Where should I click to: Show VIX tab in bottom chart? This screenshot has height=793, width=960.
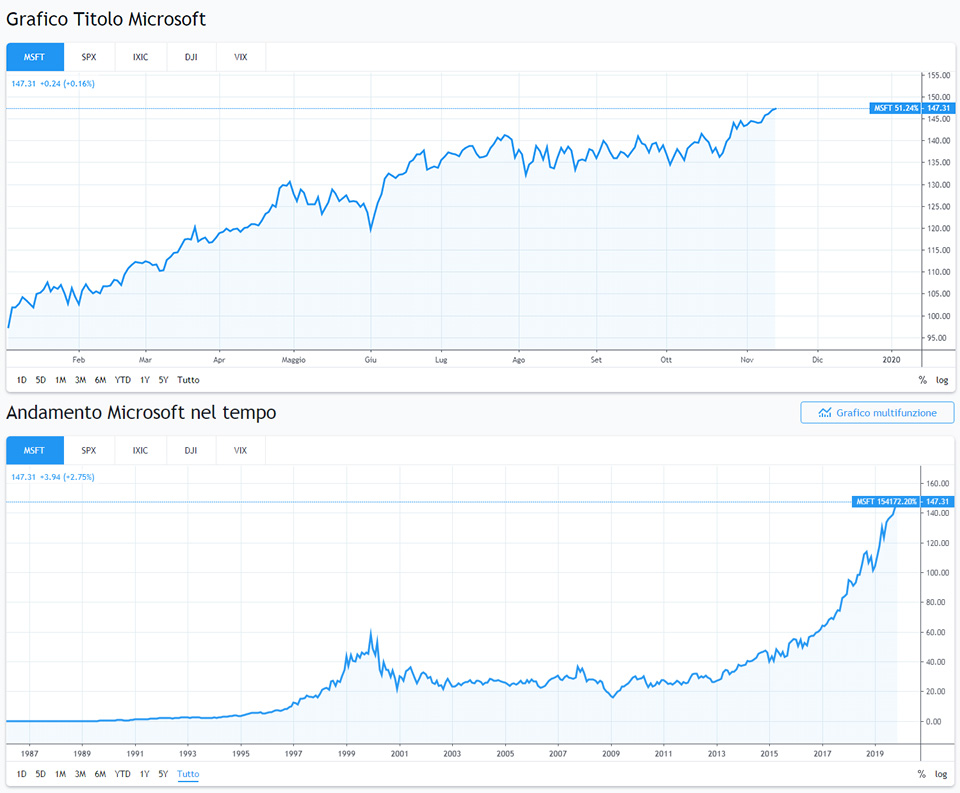(x=241, y=451)
